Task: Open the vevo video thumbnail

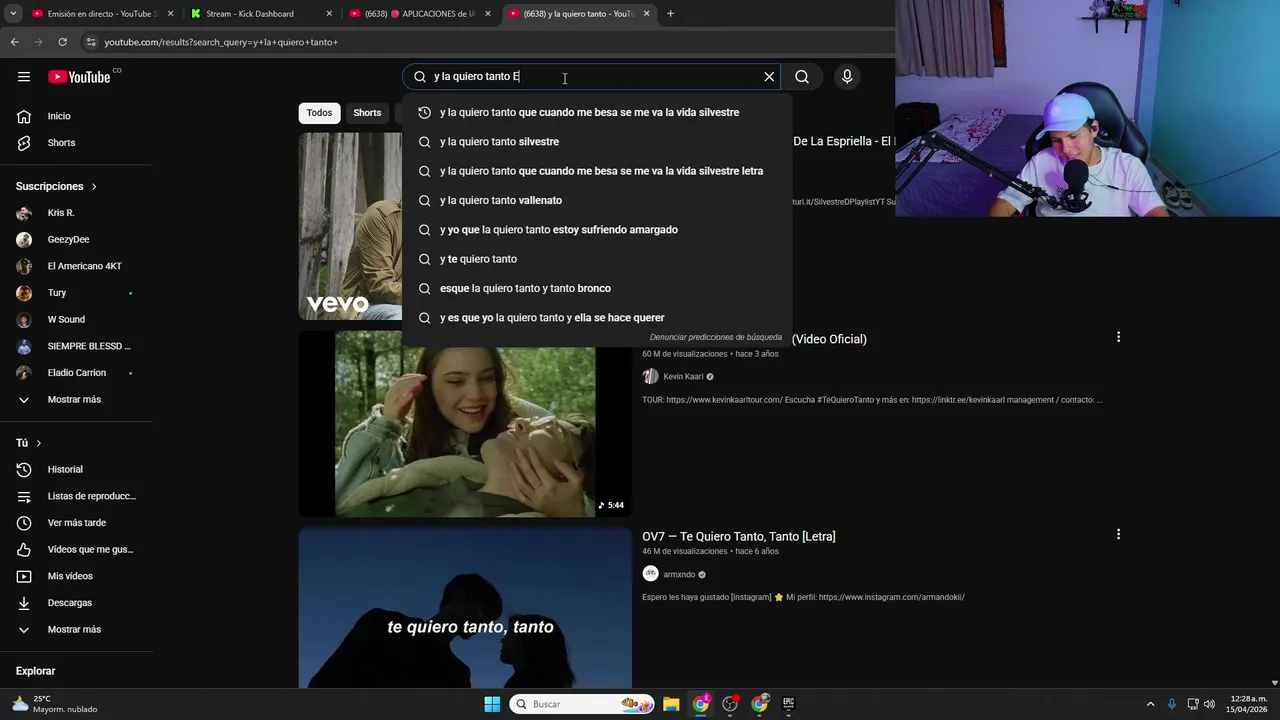Action: point(350,226)
